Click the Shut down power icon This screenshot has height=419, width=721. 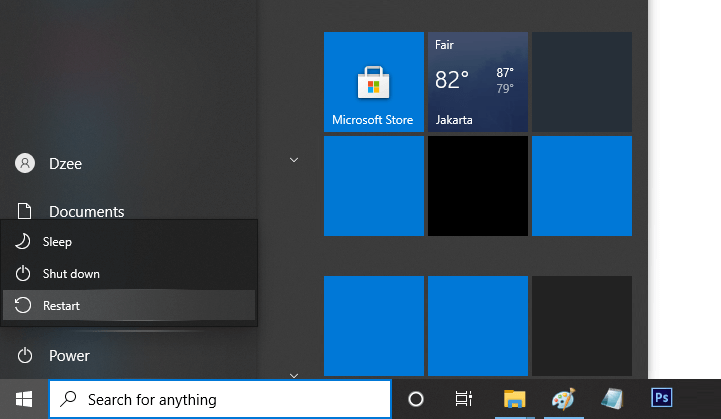[23, 274]
